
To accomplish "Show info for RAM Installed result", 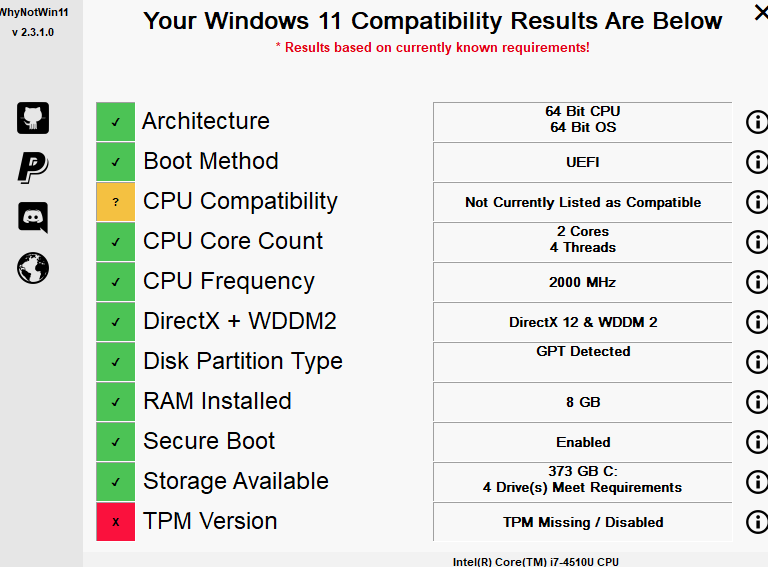I will 757,402.
